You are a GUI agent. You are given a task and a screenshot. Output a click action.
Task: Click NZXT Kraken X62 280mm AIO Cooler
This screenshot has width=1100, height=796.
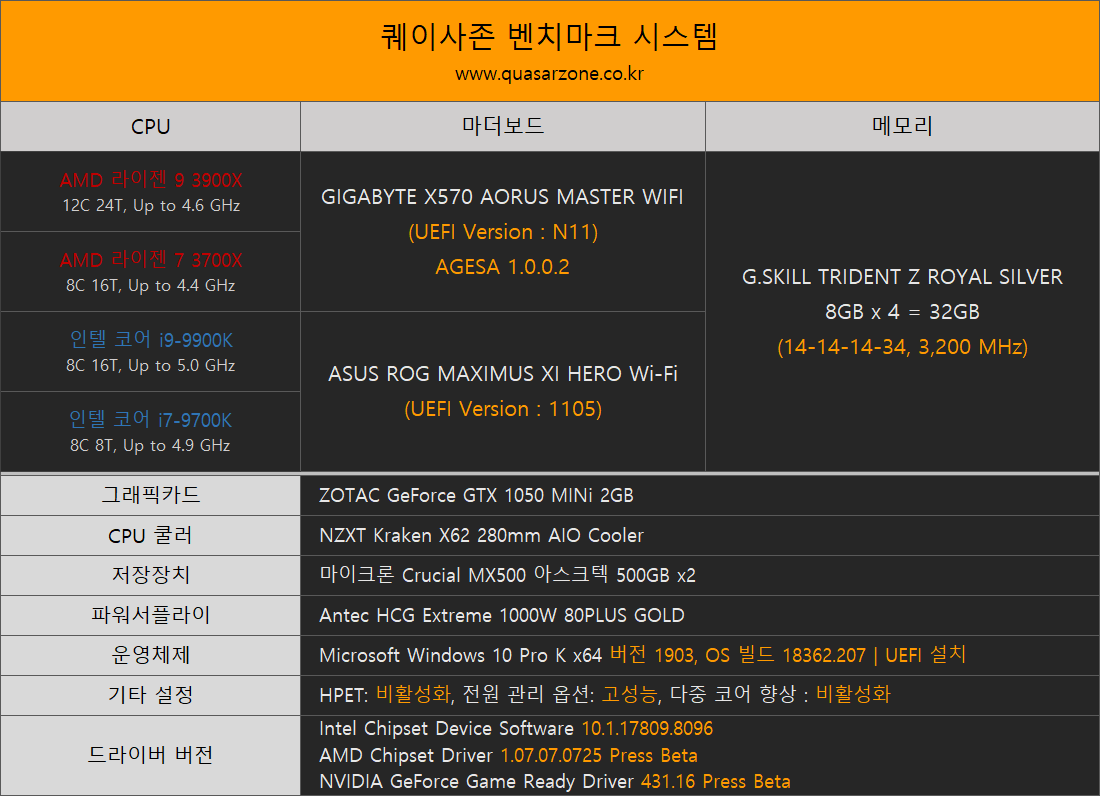pos(481,535)
